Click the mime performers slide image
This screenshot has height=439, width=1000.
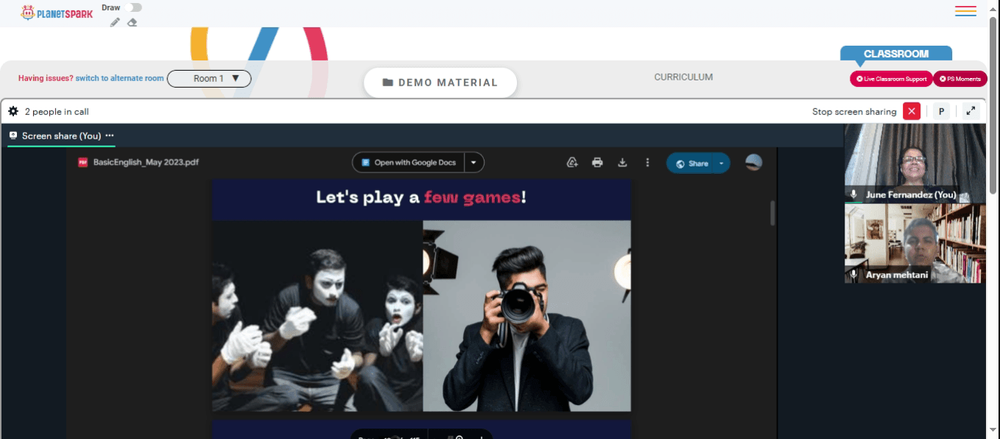[318, 316]
